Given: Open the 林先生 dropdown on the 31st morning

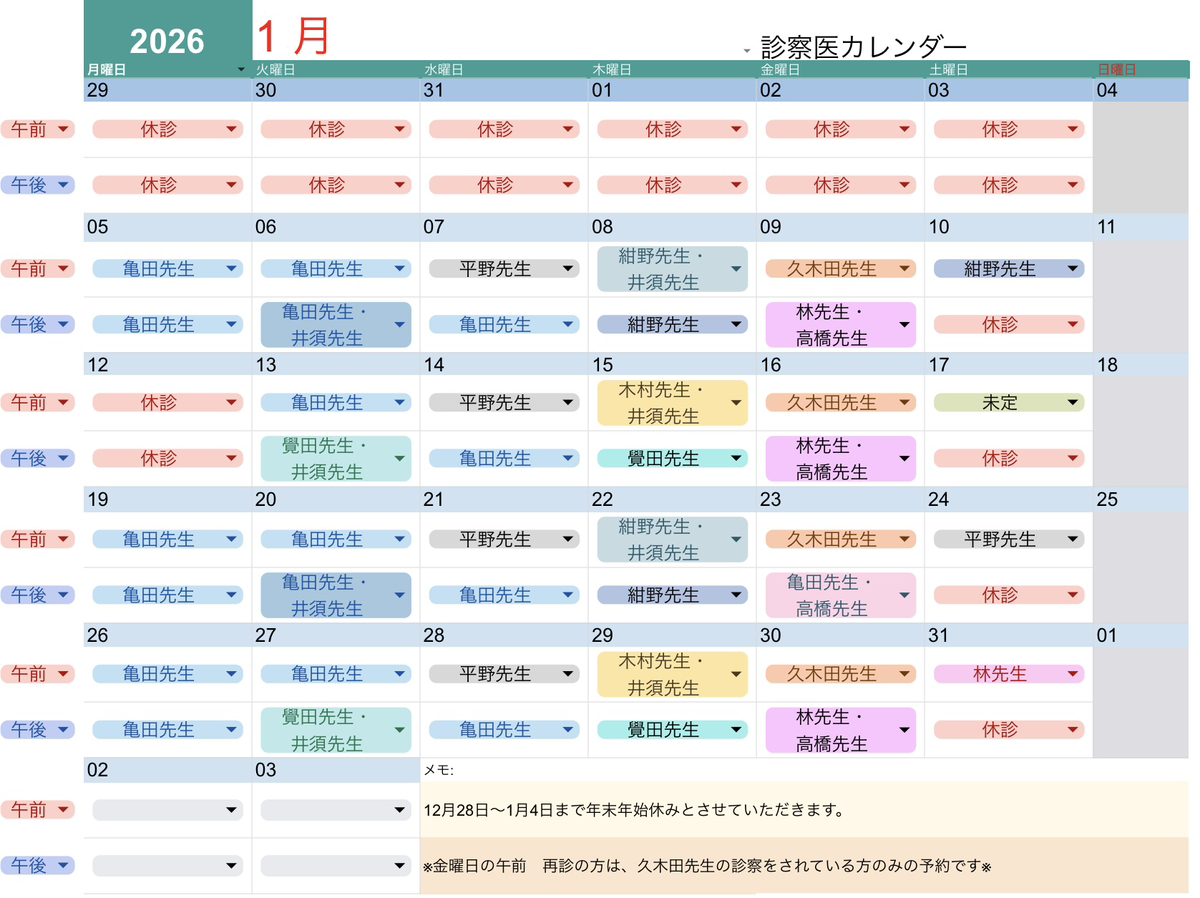Looking at the screenshot, I should (x=1073, y=674).
